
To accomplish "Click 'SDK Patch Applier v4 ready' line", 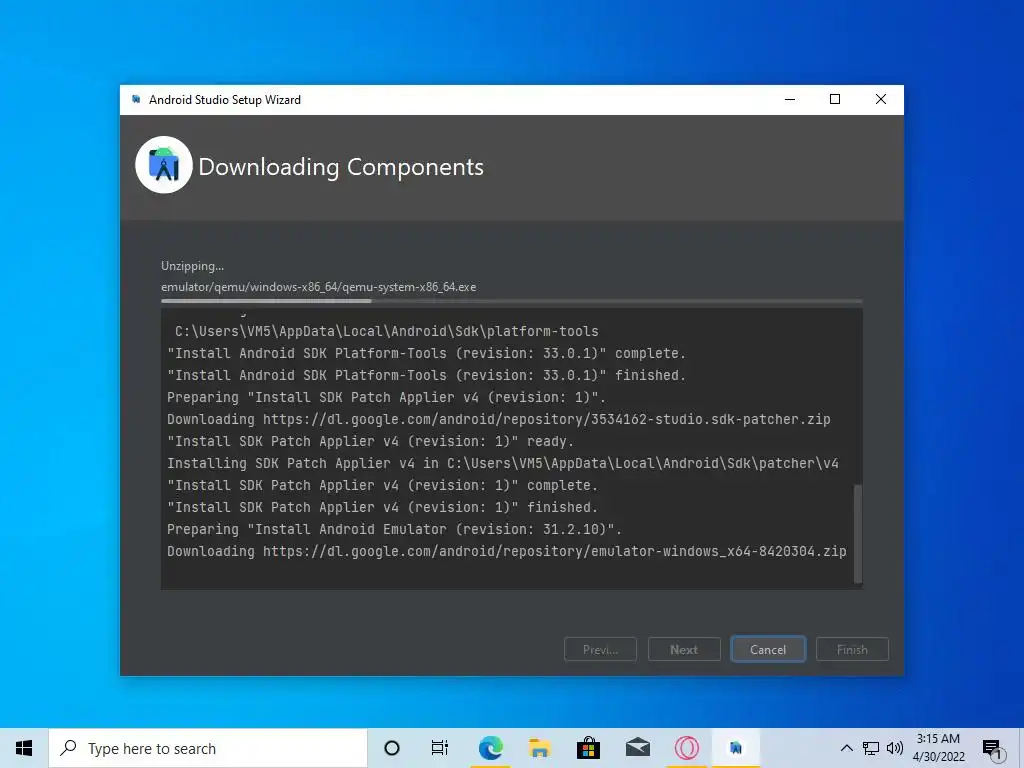I will 370,441.
